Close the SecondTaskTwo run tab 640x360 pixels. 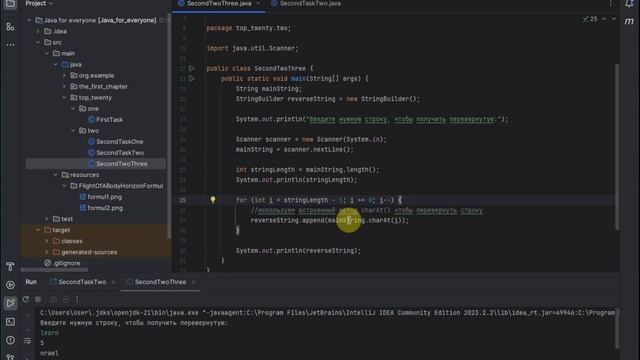click(113, 282)
